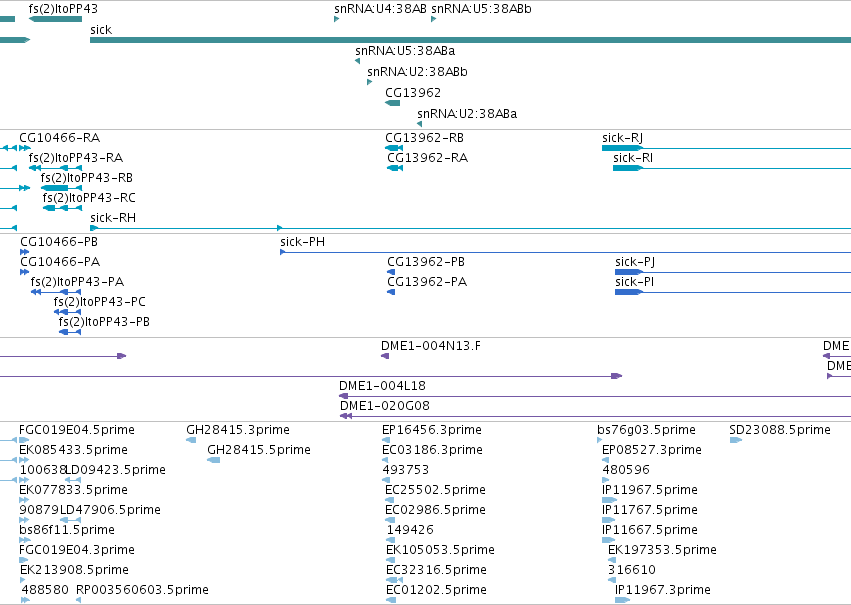The width and height of the screenshot is (851, 605).
Task: Click EST IP11767.5prime
Action: point(650,511)
